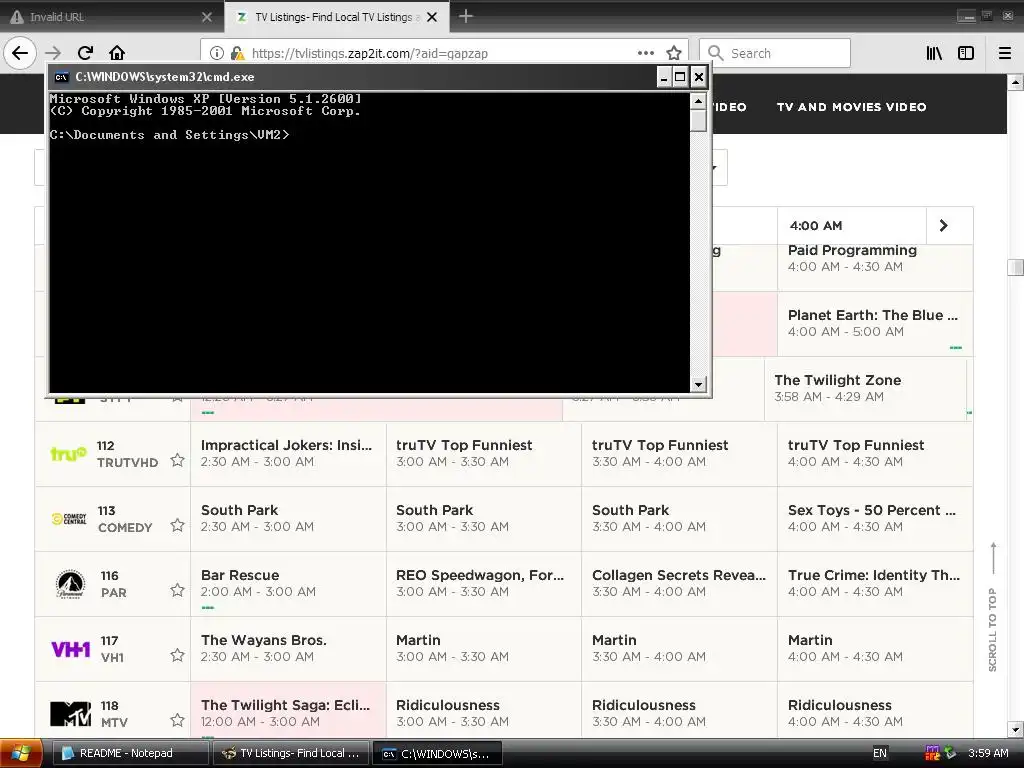Open TV AND MOVIES VIDEO menu item
Screen dimensions: 1024x768
tap(851, 106)
